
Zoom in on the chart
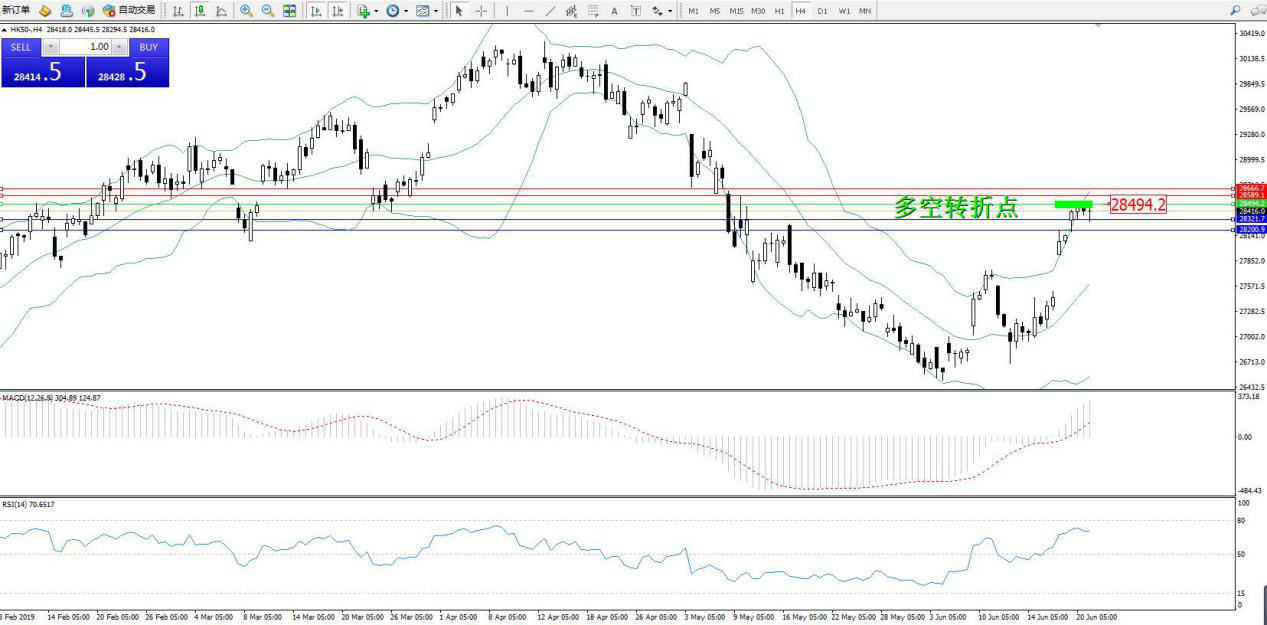tap(246, 11)
